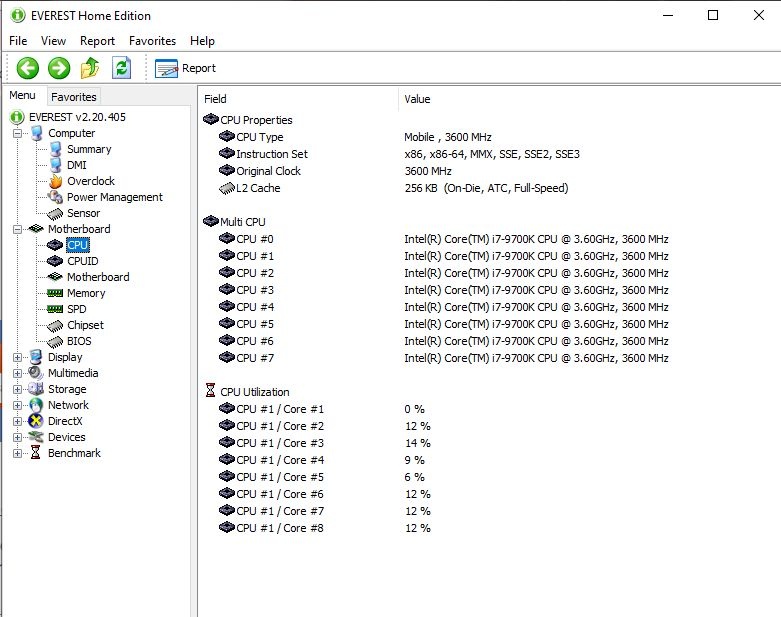Click the Display monitor icon
This screenshot has width=781, height=617.
point(35,357)
